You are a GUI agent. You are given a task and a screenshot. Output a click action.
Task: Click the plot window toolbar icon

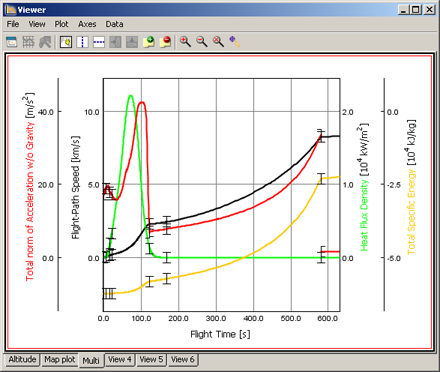click(12, 42)
